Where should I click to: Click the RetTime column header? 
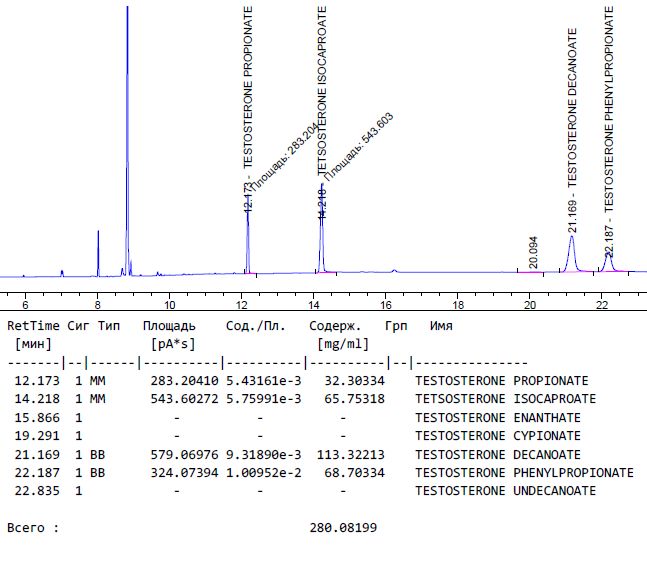pos(34,326)
